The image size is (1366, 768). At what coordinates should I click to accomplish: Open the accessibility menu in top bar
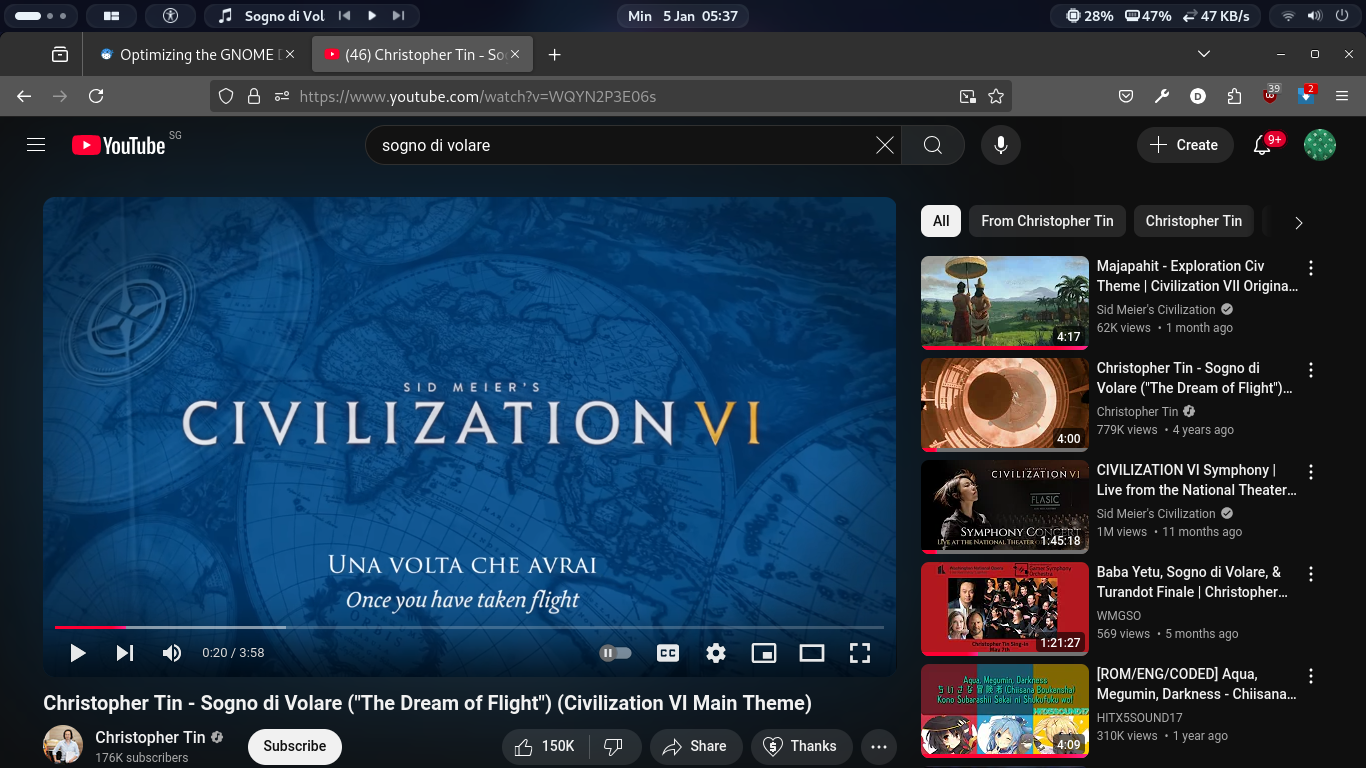click(x=170, y=16)
